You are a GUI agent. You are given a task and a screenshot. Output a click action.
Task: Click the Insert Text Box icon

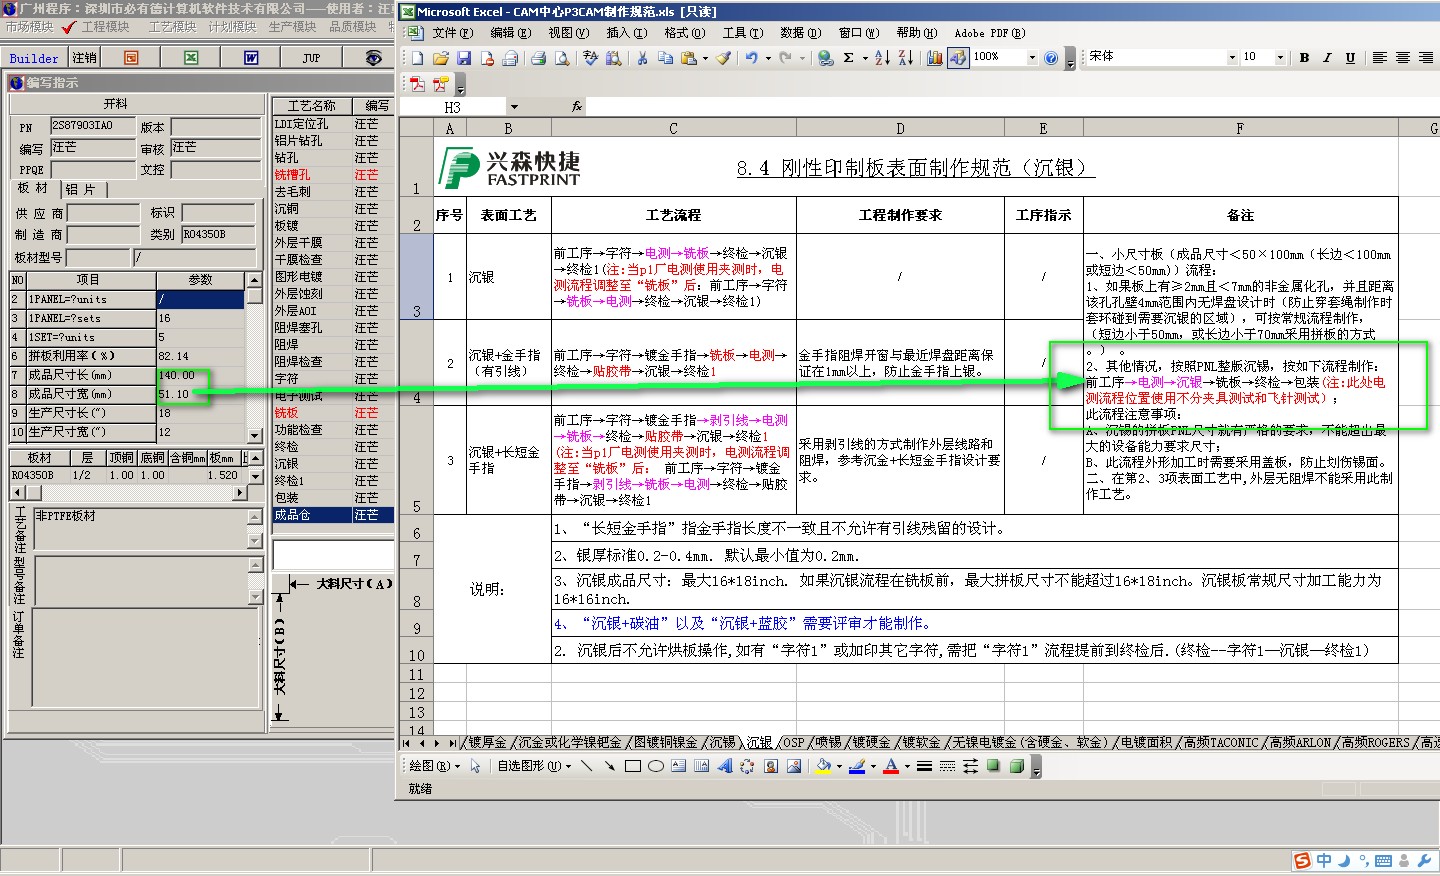[678, 766]
